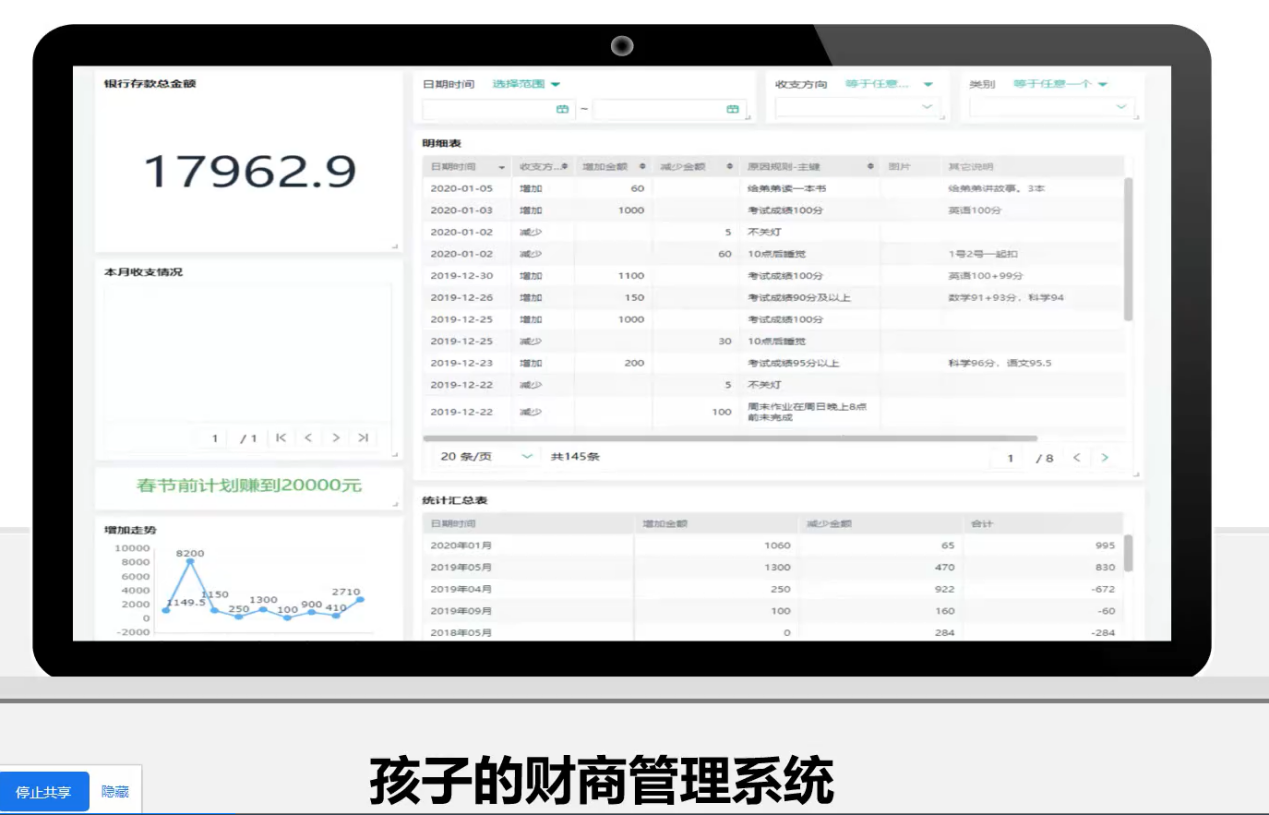
Task: Sort 明细表 by 日期时间 column
Action: click(502, 167)
